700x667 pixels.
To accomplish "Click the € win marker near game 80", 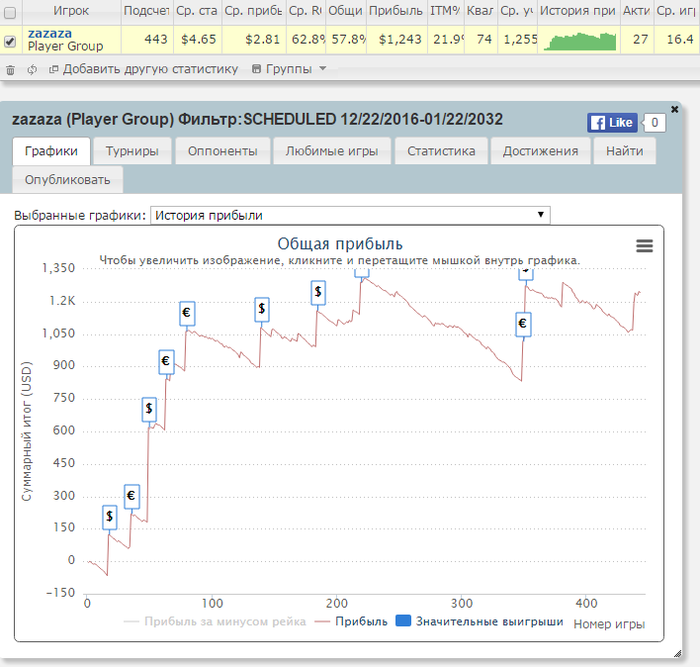I will coord(187,313).
